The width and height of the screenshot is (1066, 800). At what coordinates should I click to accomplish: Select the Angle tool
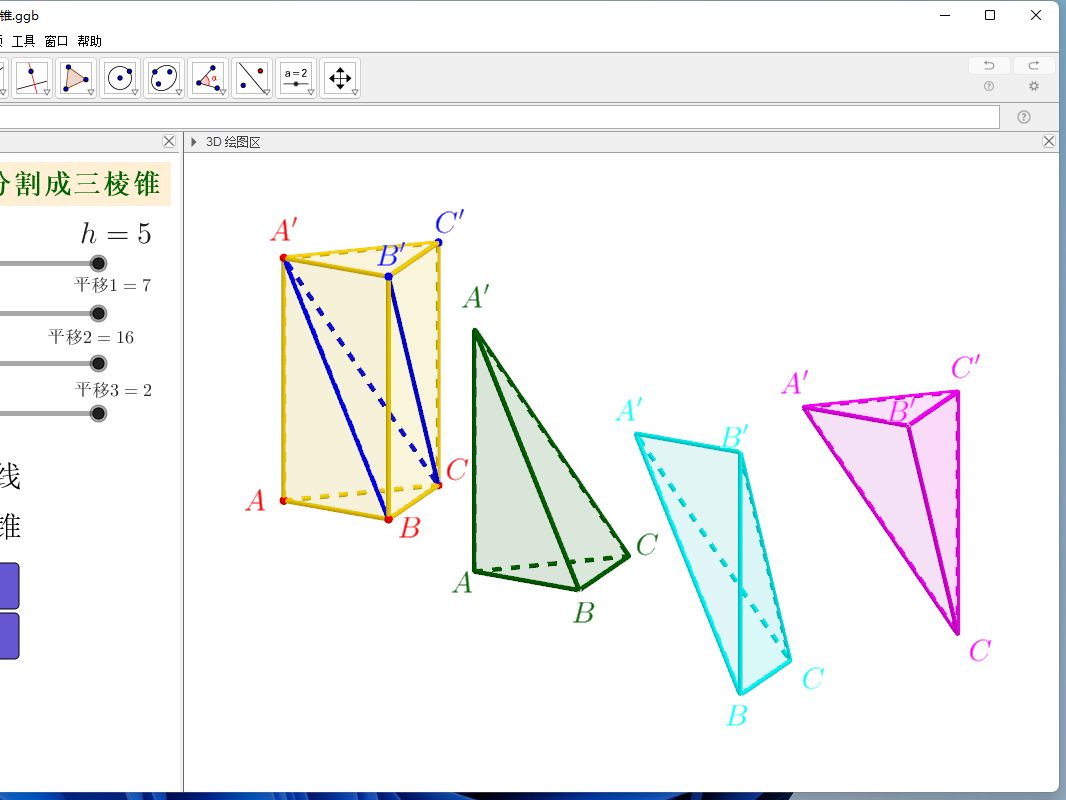pos(207,78)
